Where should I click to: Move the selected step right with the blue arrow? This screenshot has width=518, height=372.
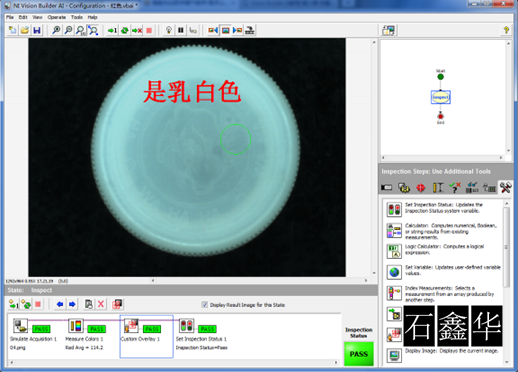tap(72, 304)
